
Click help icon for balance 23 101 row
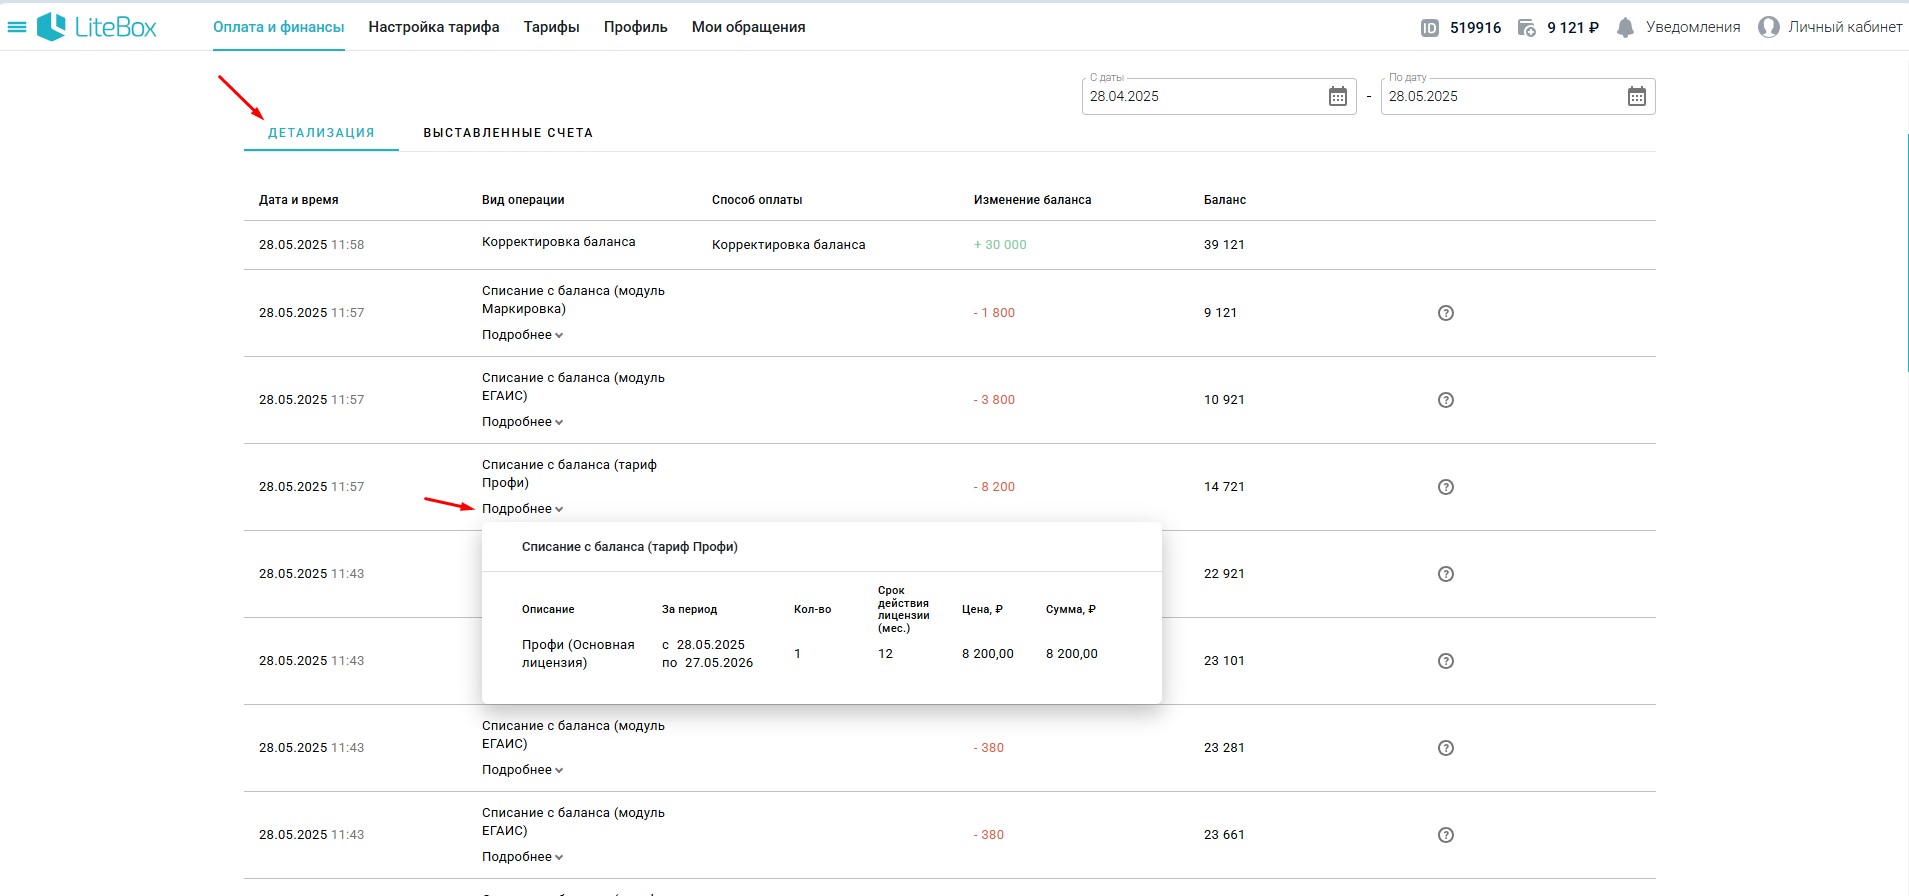click(x=1446, y=661)
